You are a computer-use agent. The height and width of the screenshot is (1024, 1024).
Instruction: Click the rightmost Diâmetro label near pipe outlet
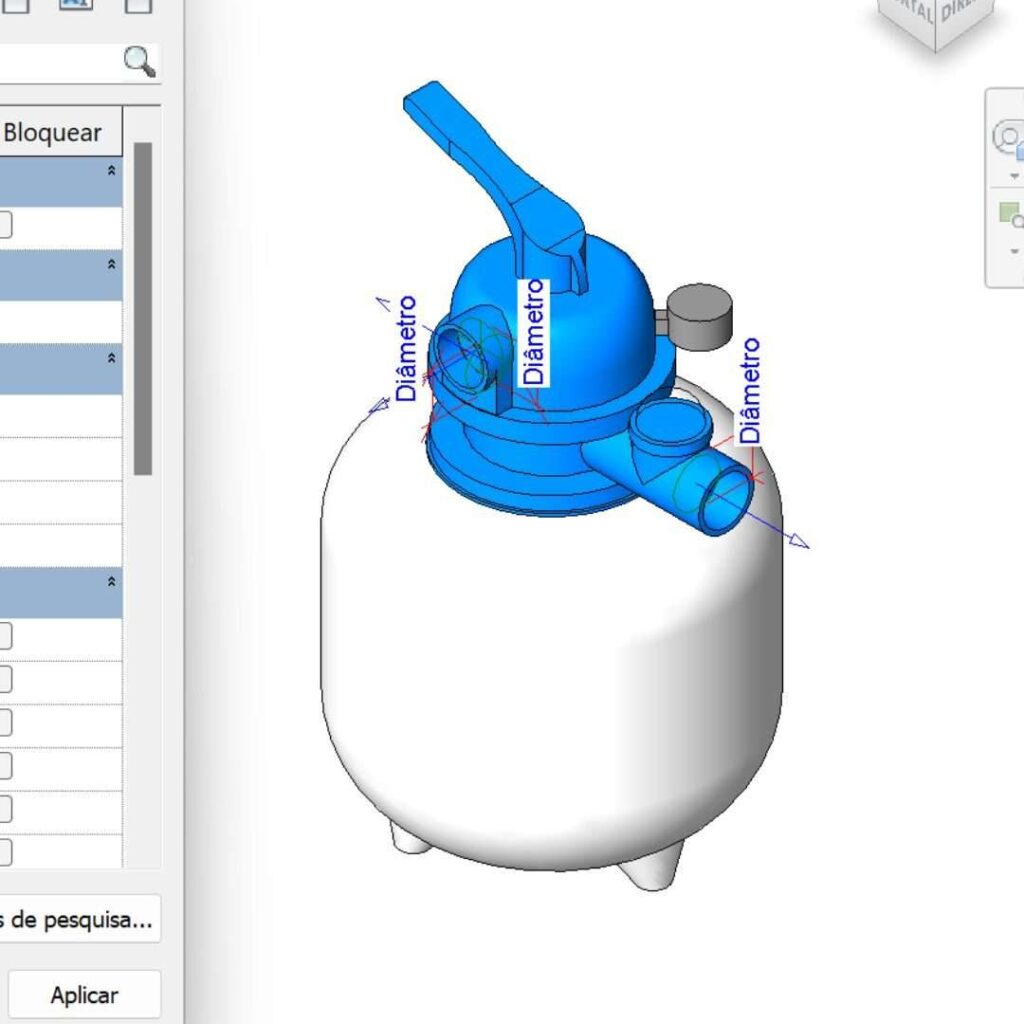pyautogui.click(x=750, y=390)
